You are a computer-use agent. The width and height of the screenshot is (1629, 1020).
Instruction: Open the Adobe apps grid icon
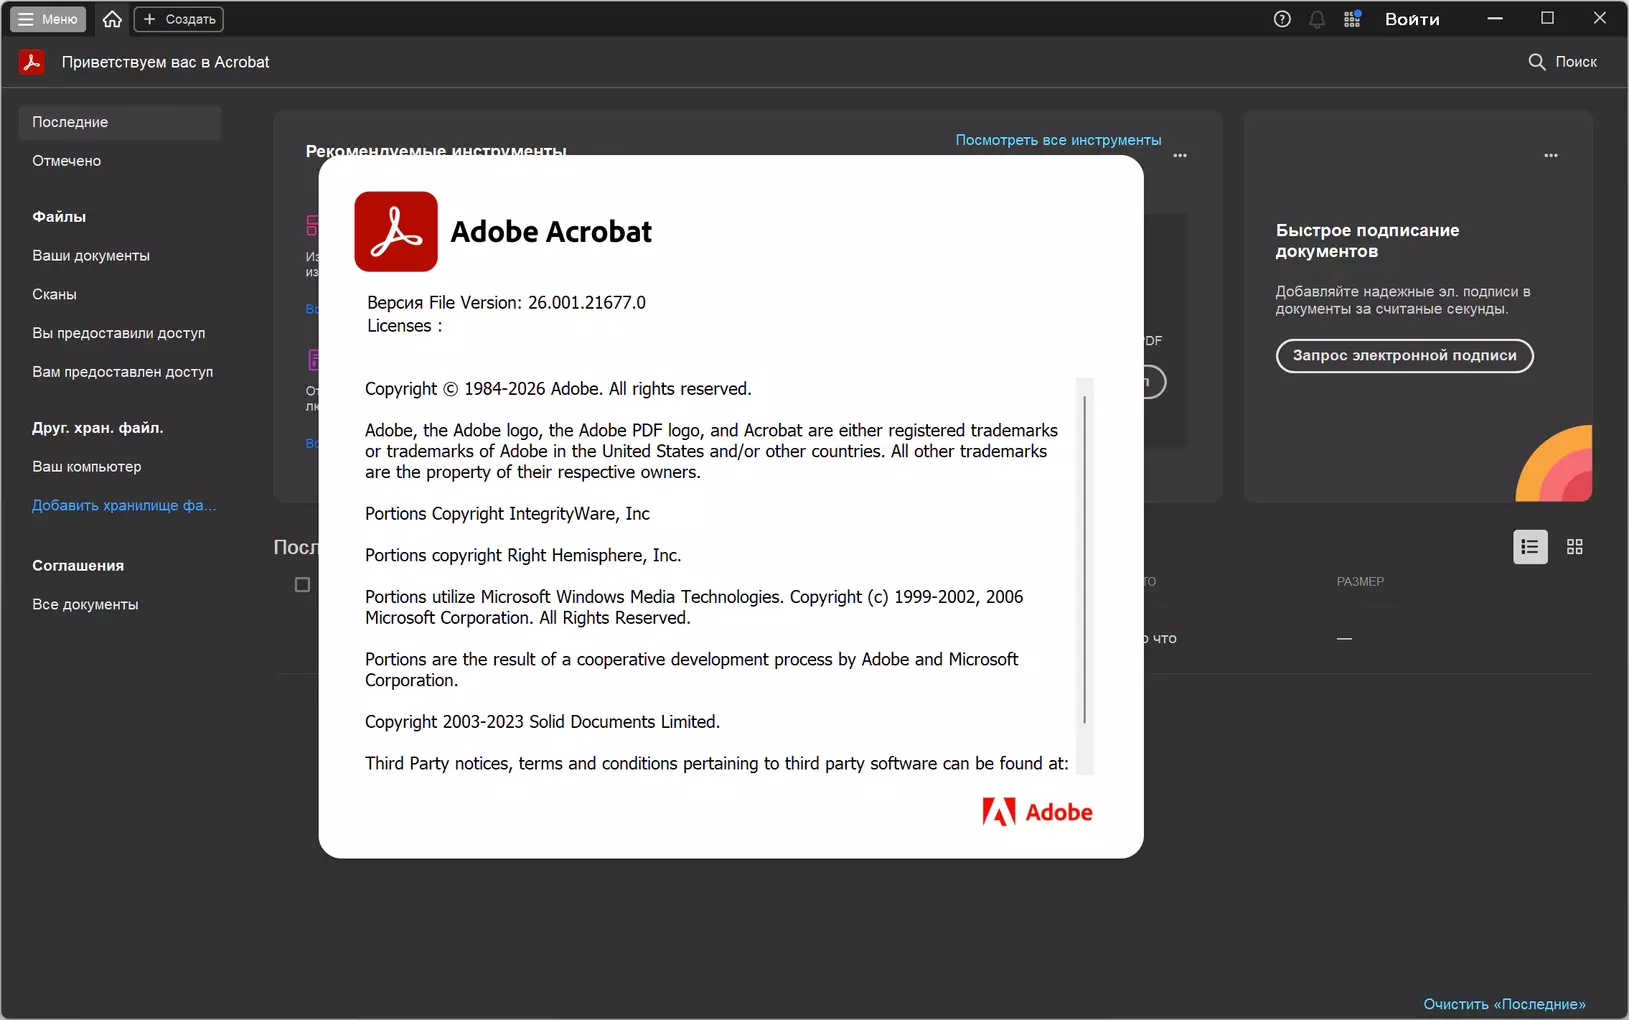click(x=1352, y=19)
